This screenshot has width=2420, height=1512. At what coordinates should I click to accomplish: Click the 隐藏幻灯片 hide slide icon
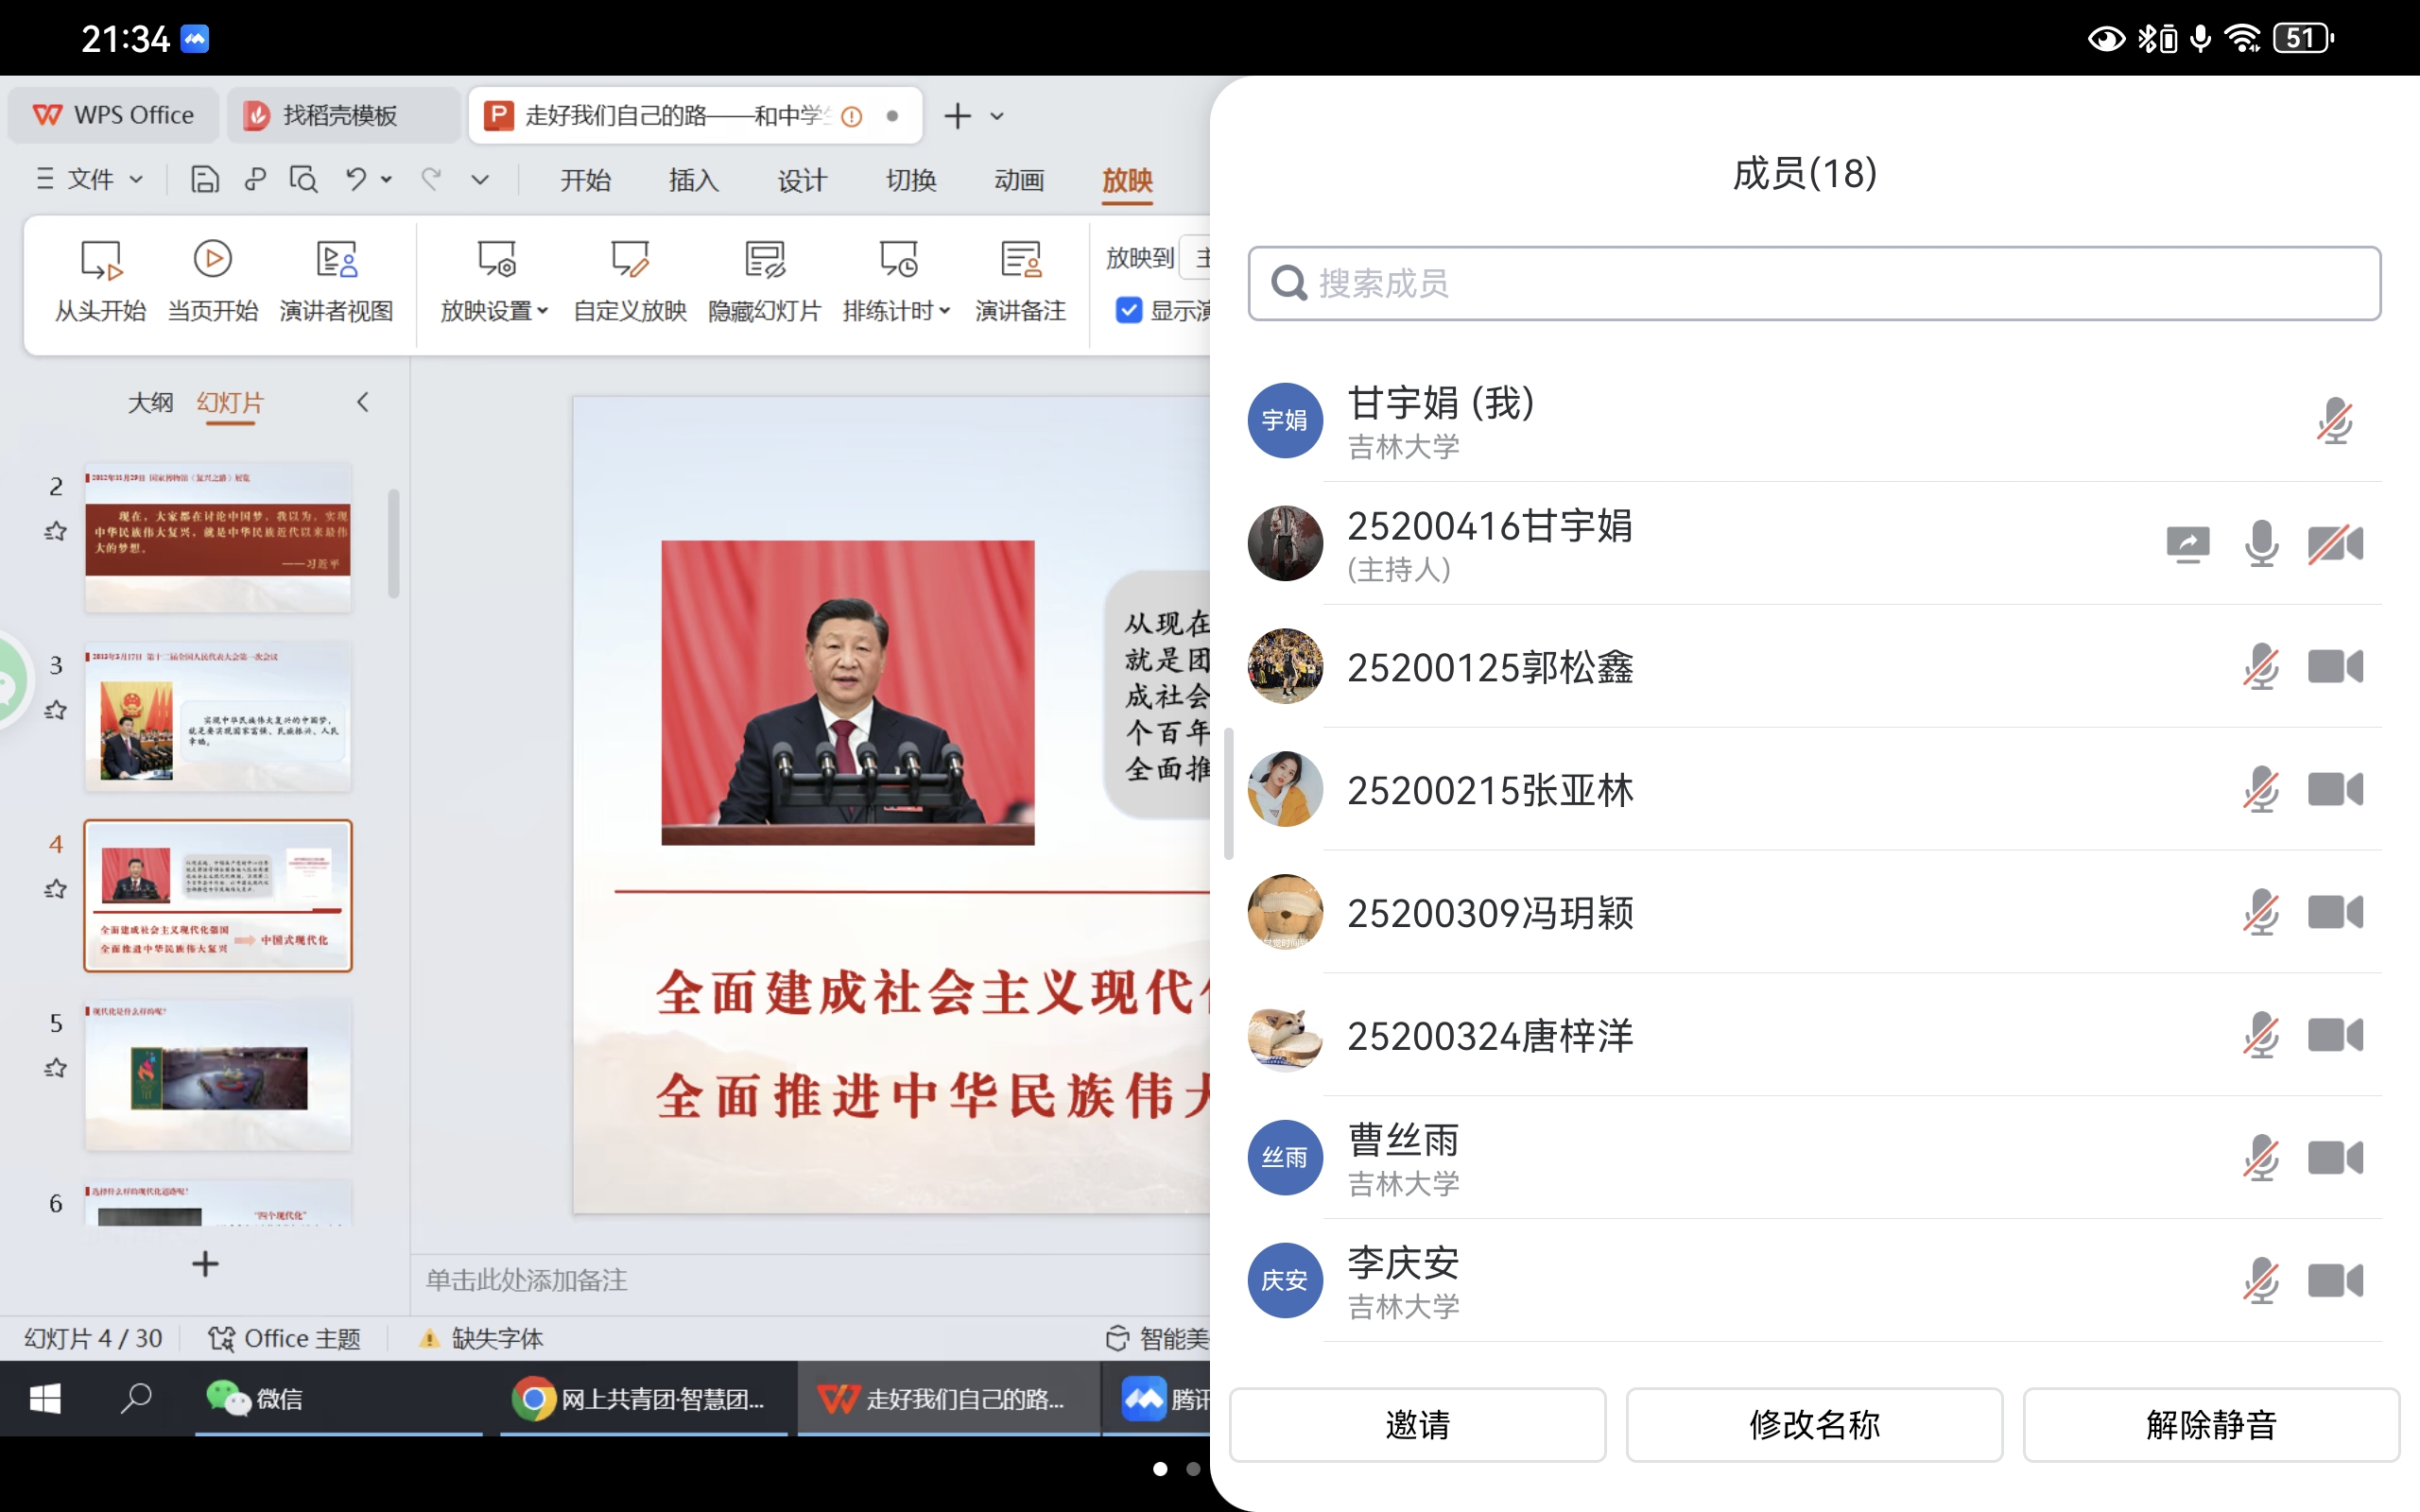[x=765, y=260]
